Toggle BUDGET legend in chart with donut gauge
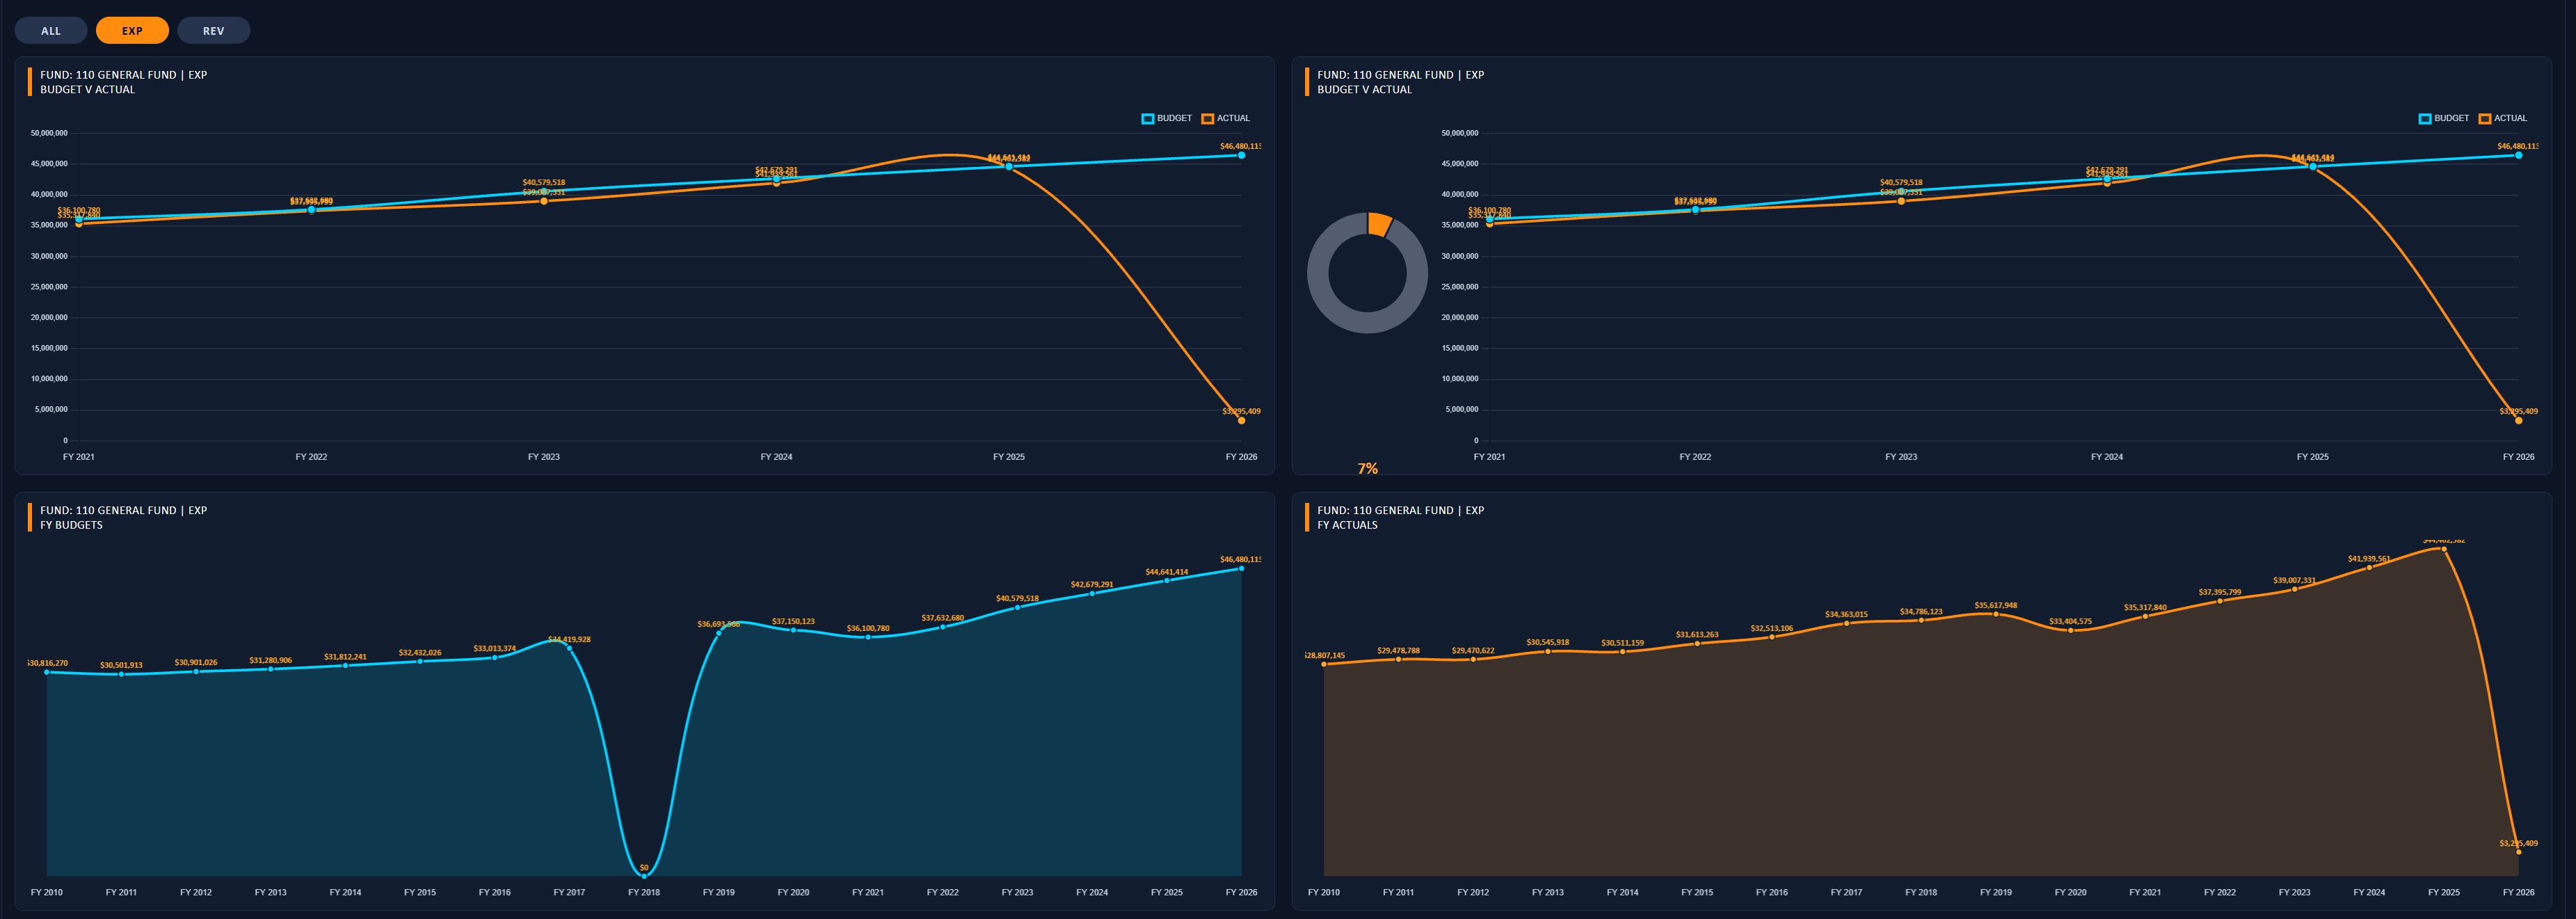 pos(2444,118)
